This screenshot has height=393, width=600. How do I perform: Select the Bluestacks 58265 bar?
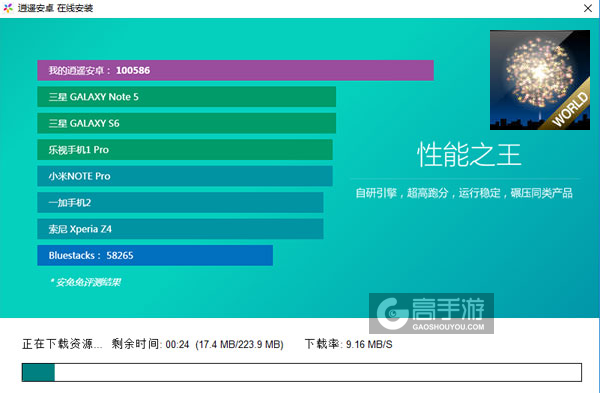coord(155,255)
